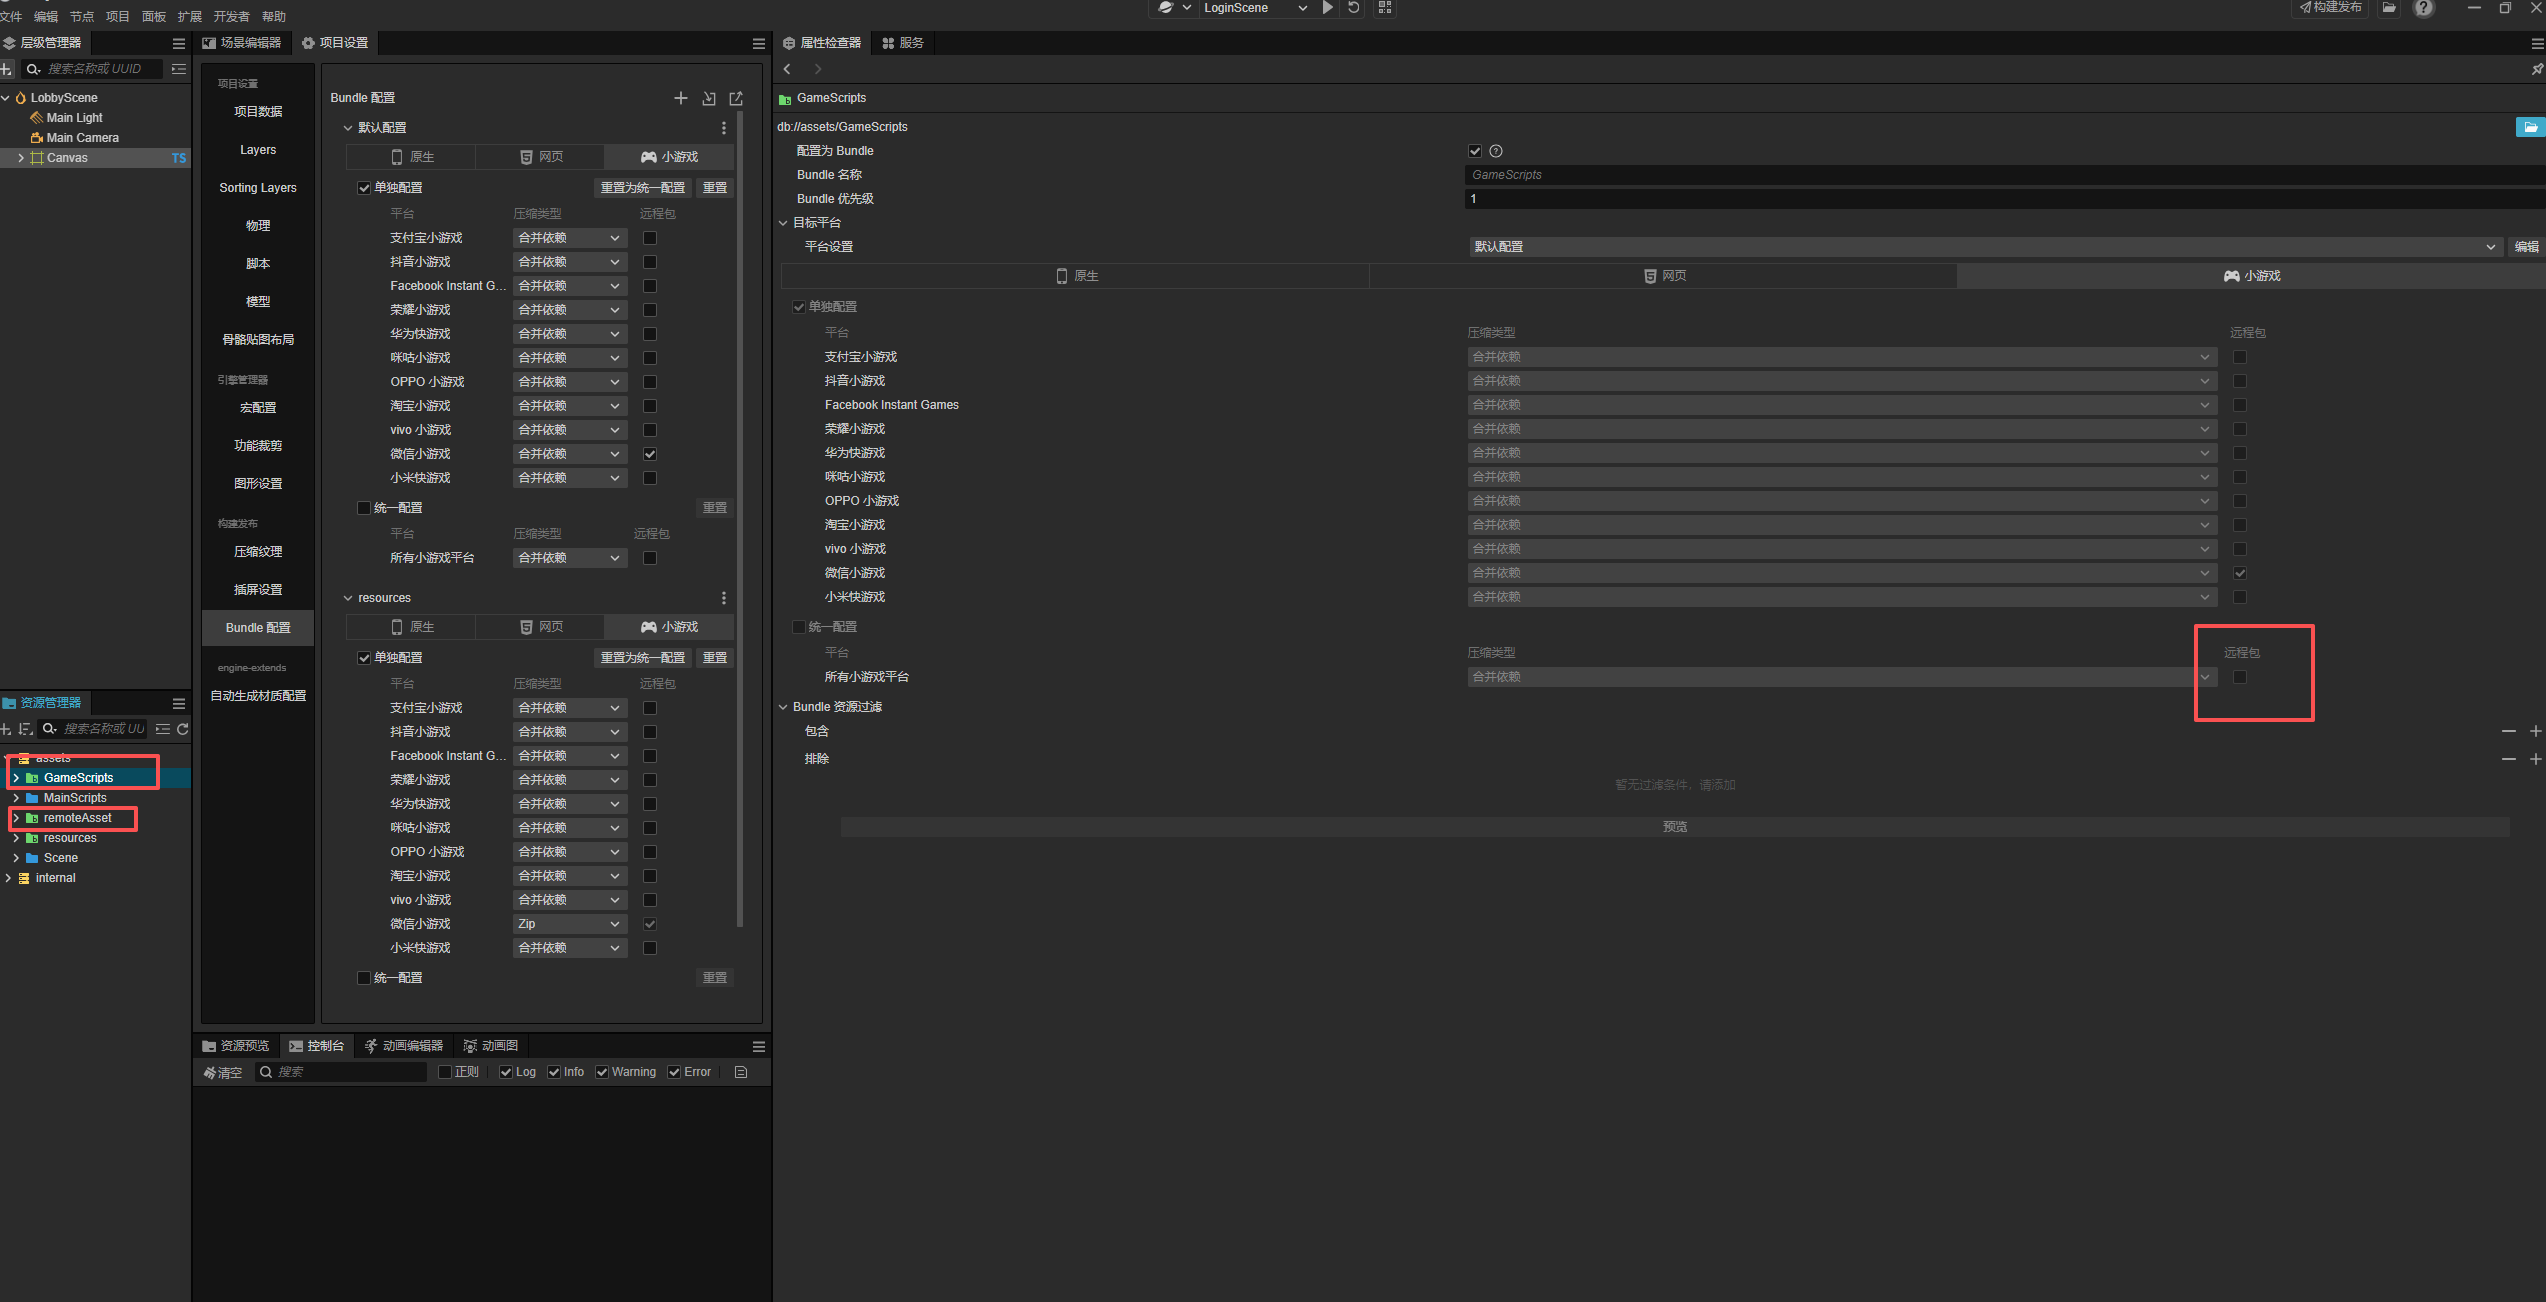Open the Developer menu in menu bar
This screenshot has height=1302, width=2546.
click(x=231, y=16)
